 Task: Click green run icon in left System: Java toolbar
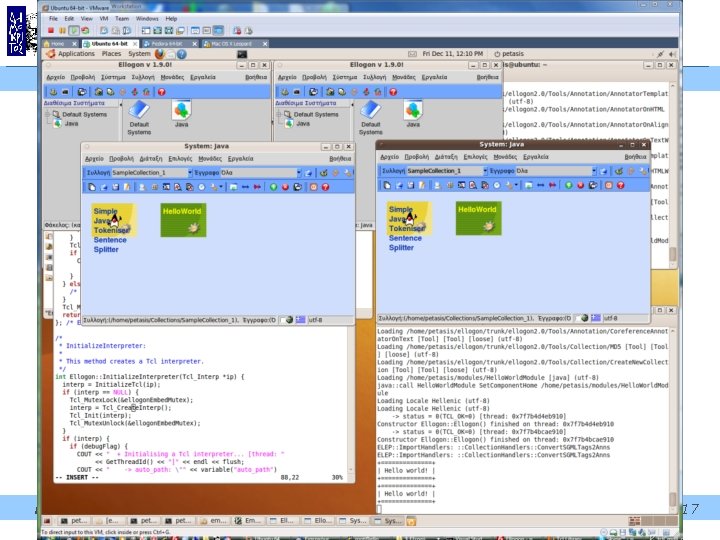coord(273,187)
